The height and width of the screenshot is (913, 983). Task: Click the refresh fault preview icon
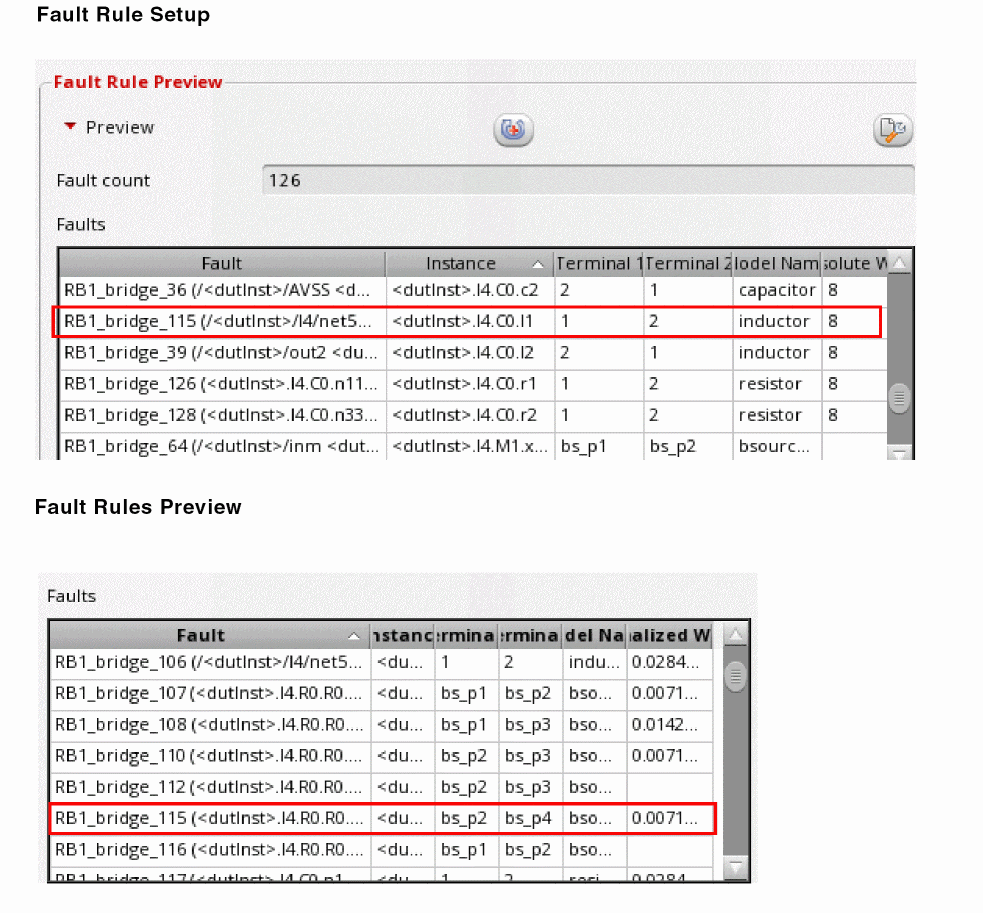click(x=513, y=130)
